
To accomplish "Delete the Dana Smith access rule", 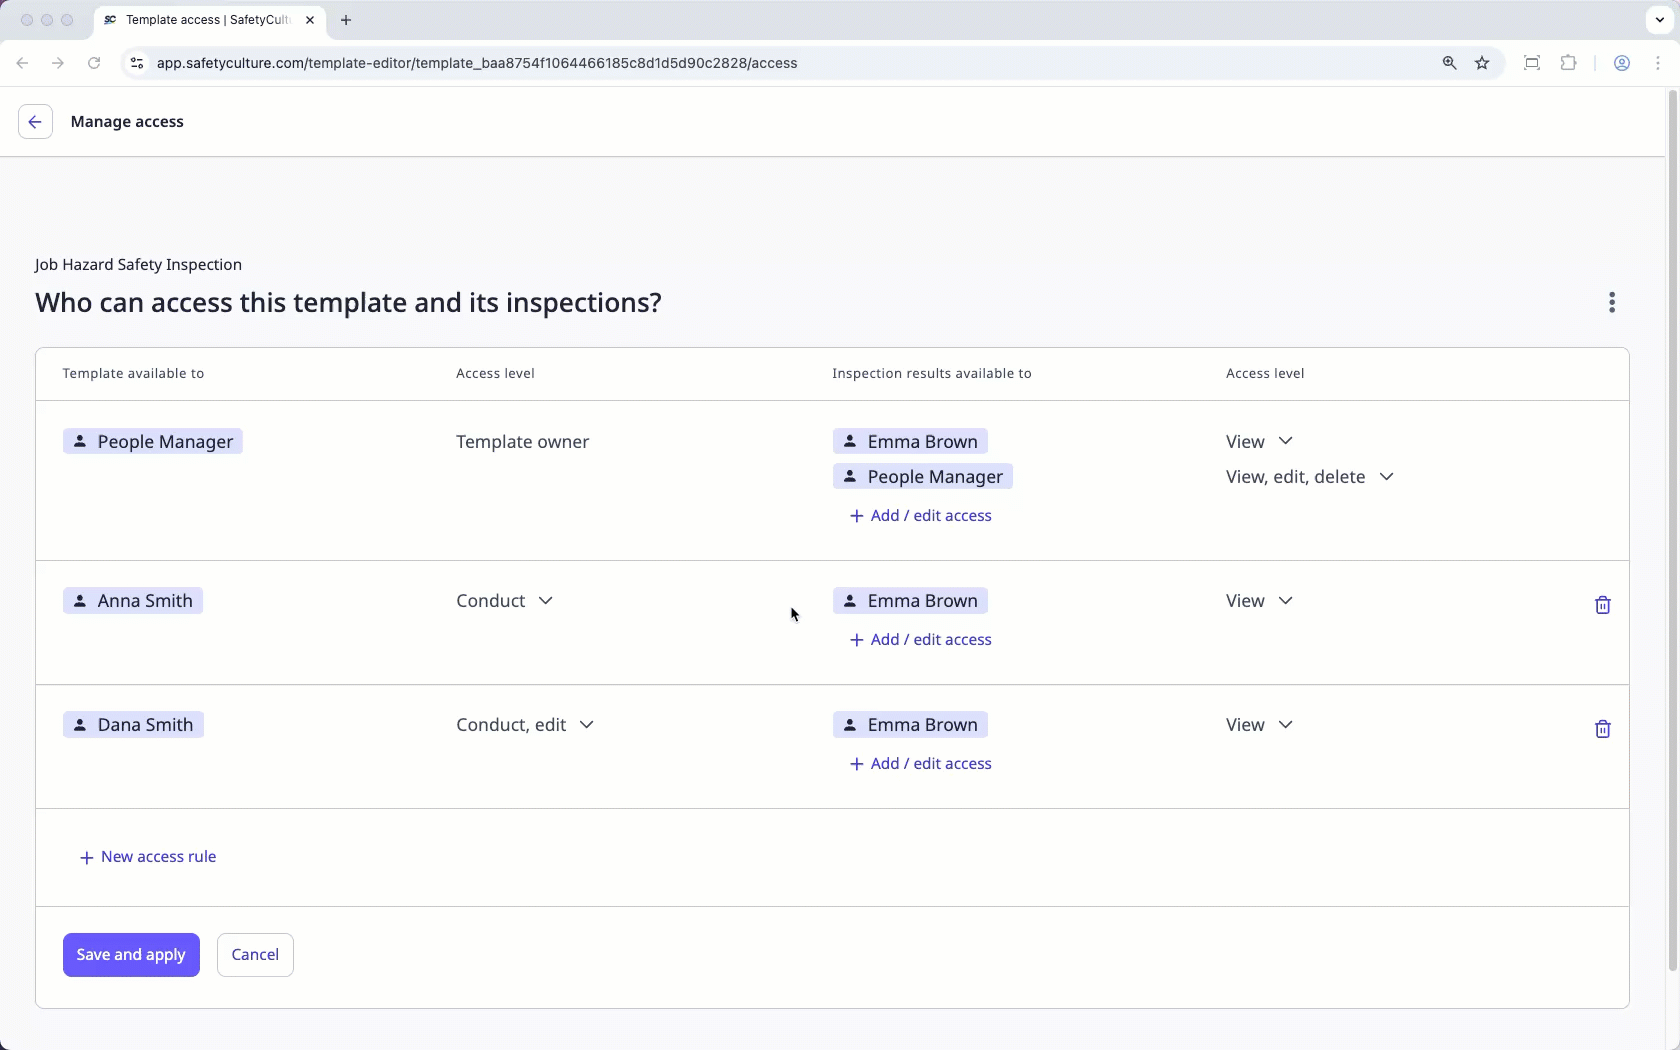I will [x=1602, y=729].
